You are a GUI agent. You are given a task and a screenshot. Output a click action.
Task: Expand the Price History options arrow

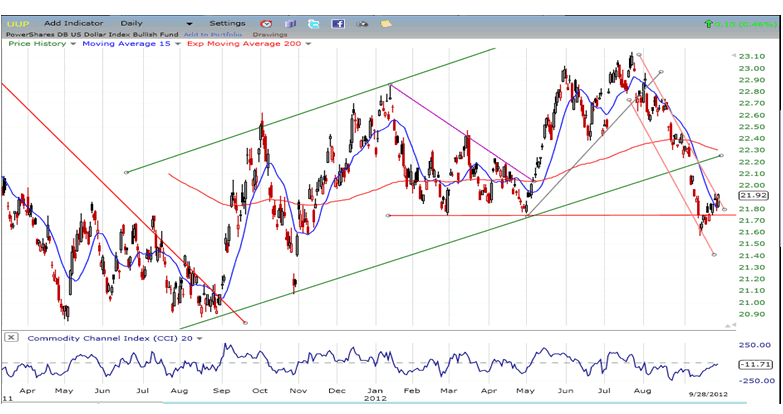[71, 44]
